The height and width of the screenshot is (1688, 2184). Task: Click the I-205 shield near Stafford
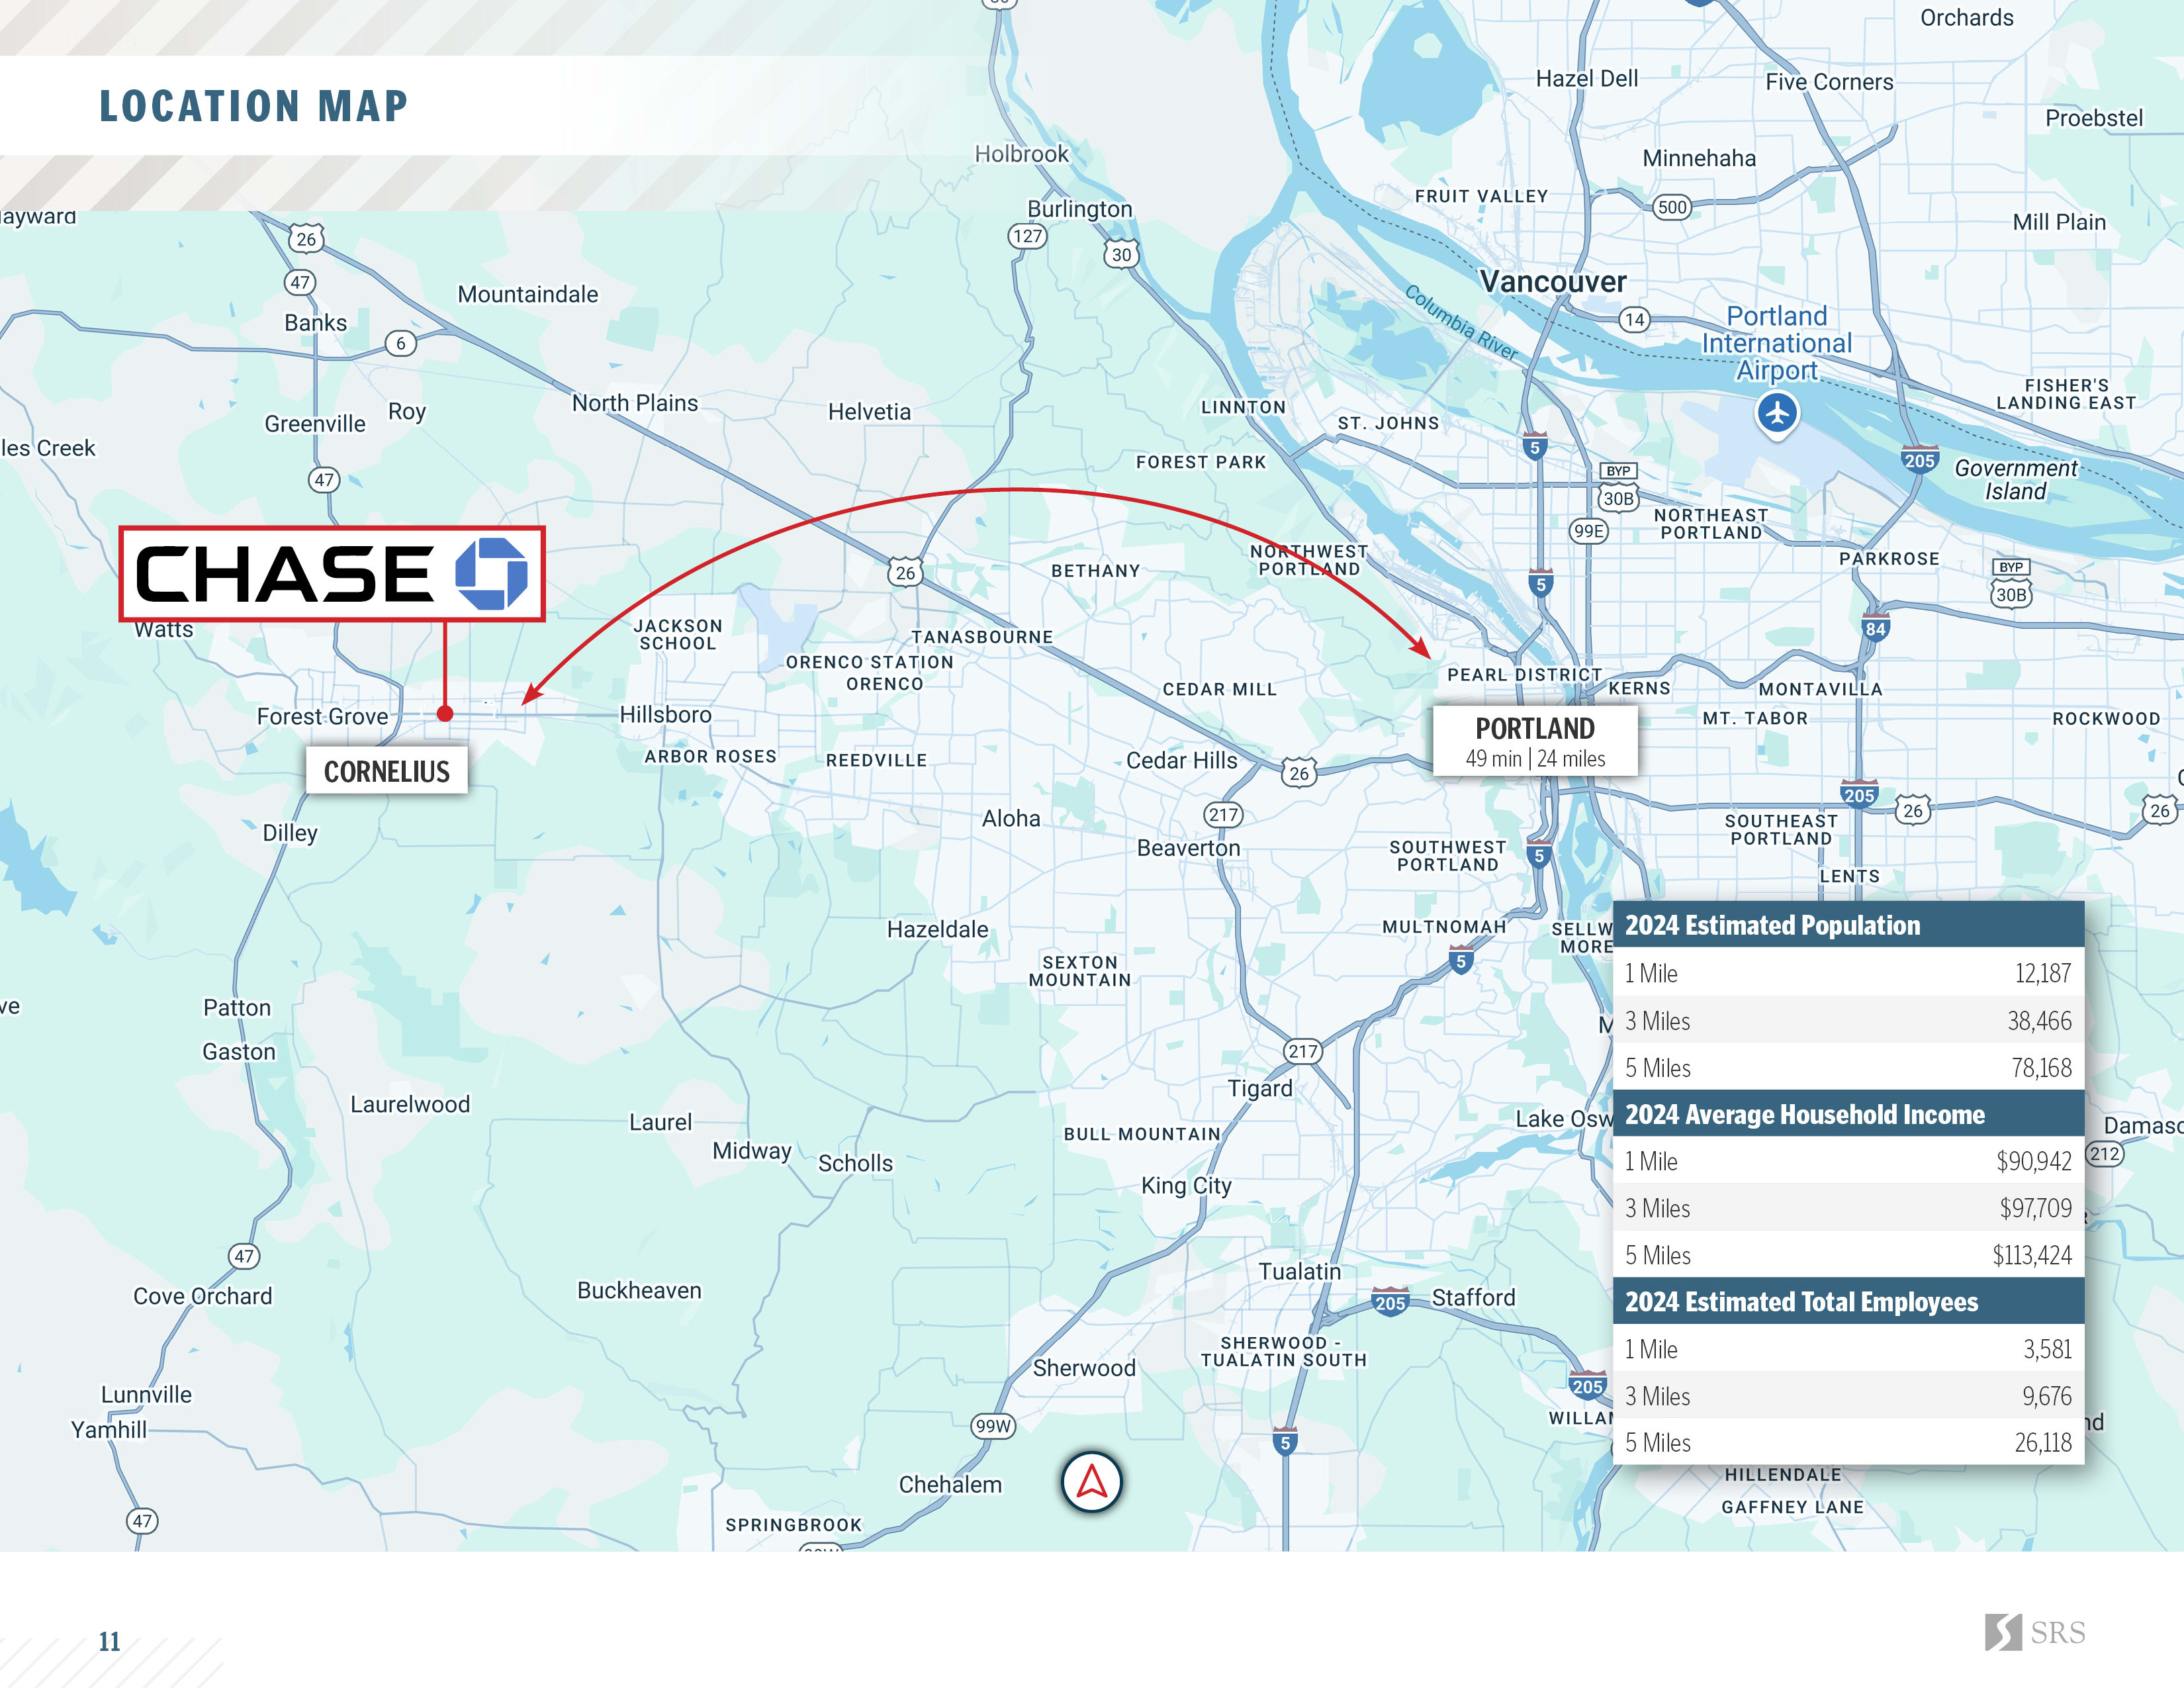coord(1390,1301)
